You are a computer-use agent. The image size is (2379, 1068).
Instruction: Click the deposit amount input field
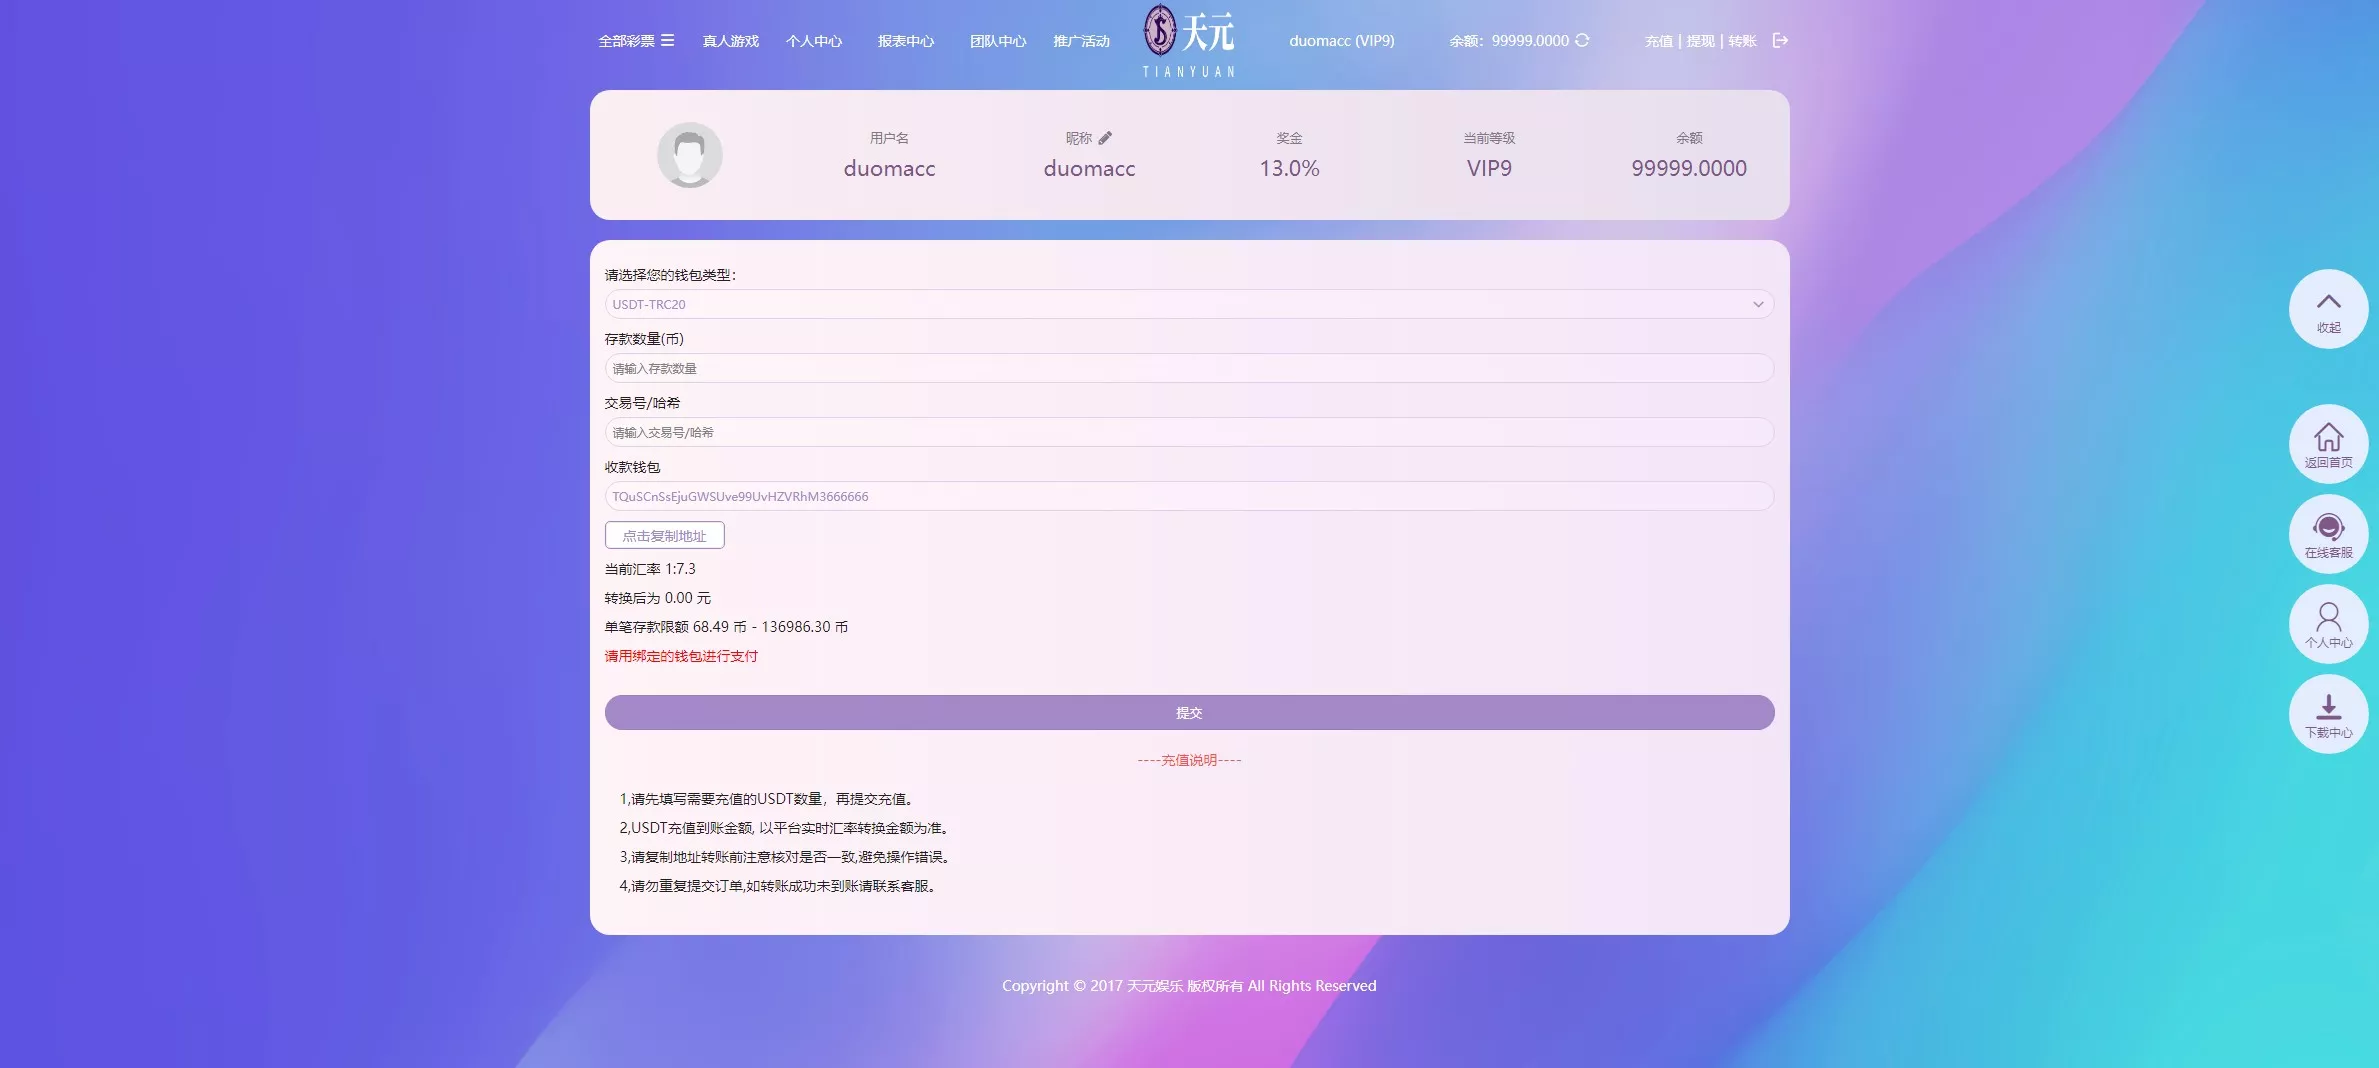coord(1187,368)
